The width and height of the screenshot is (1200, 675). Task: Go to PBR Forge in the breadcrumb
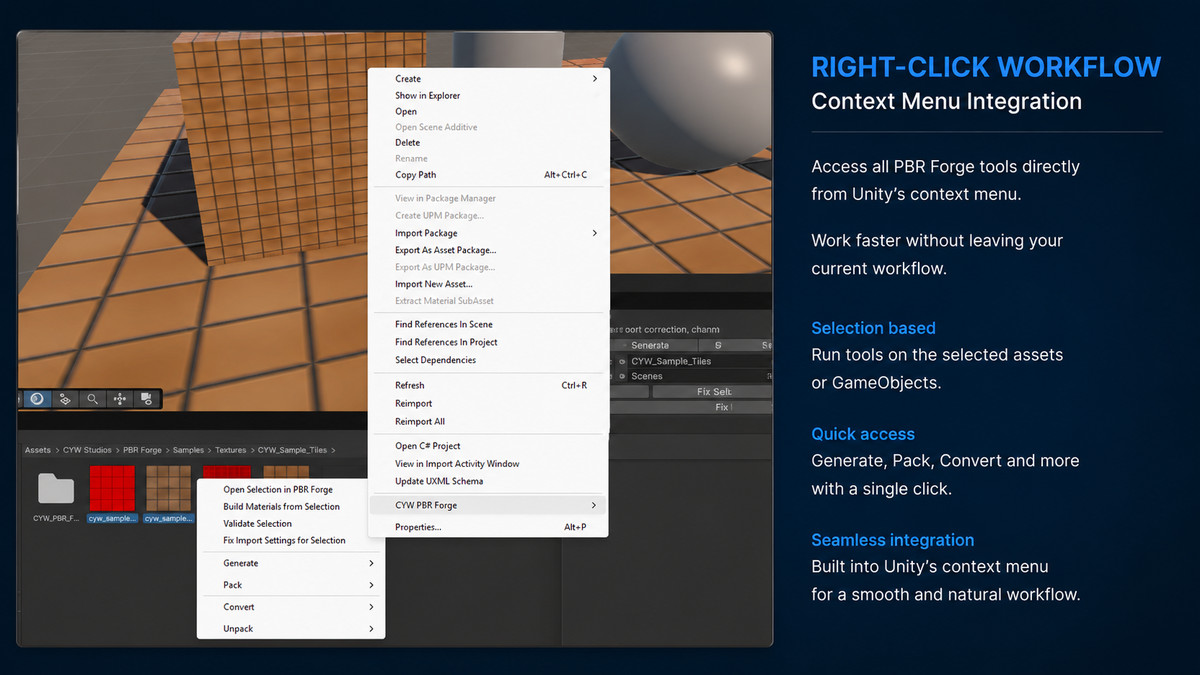pos(143,450)
